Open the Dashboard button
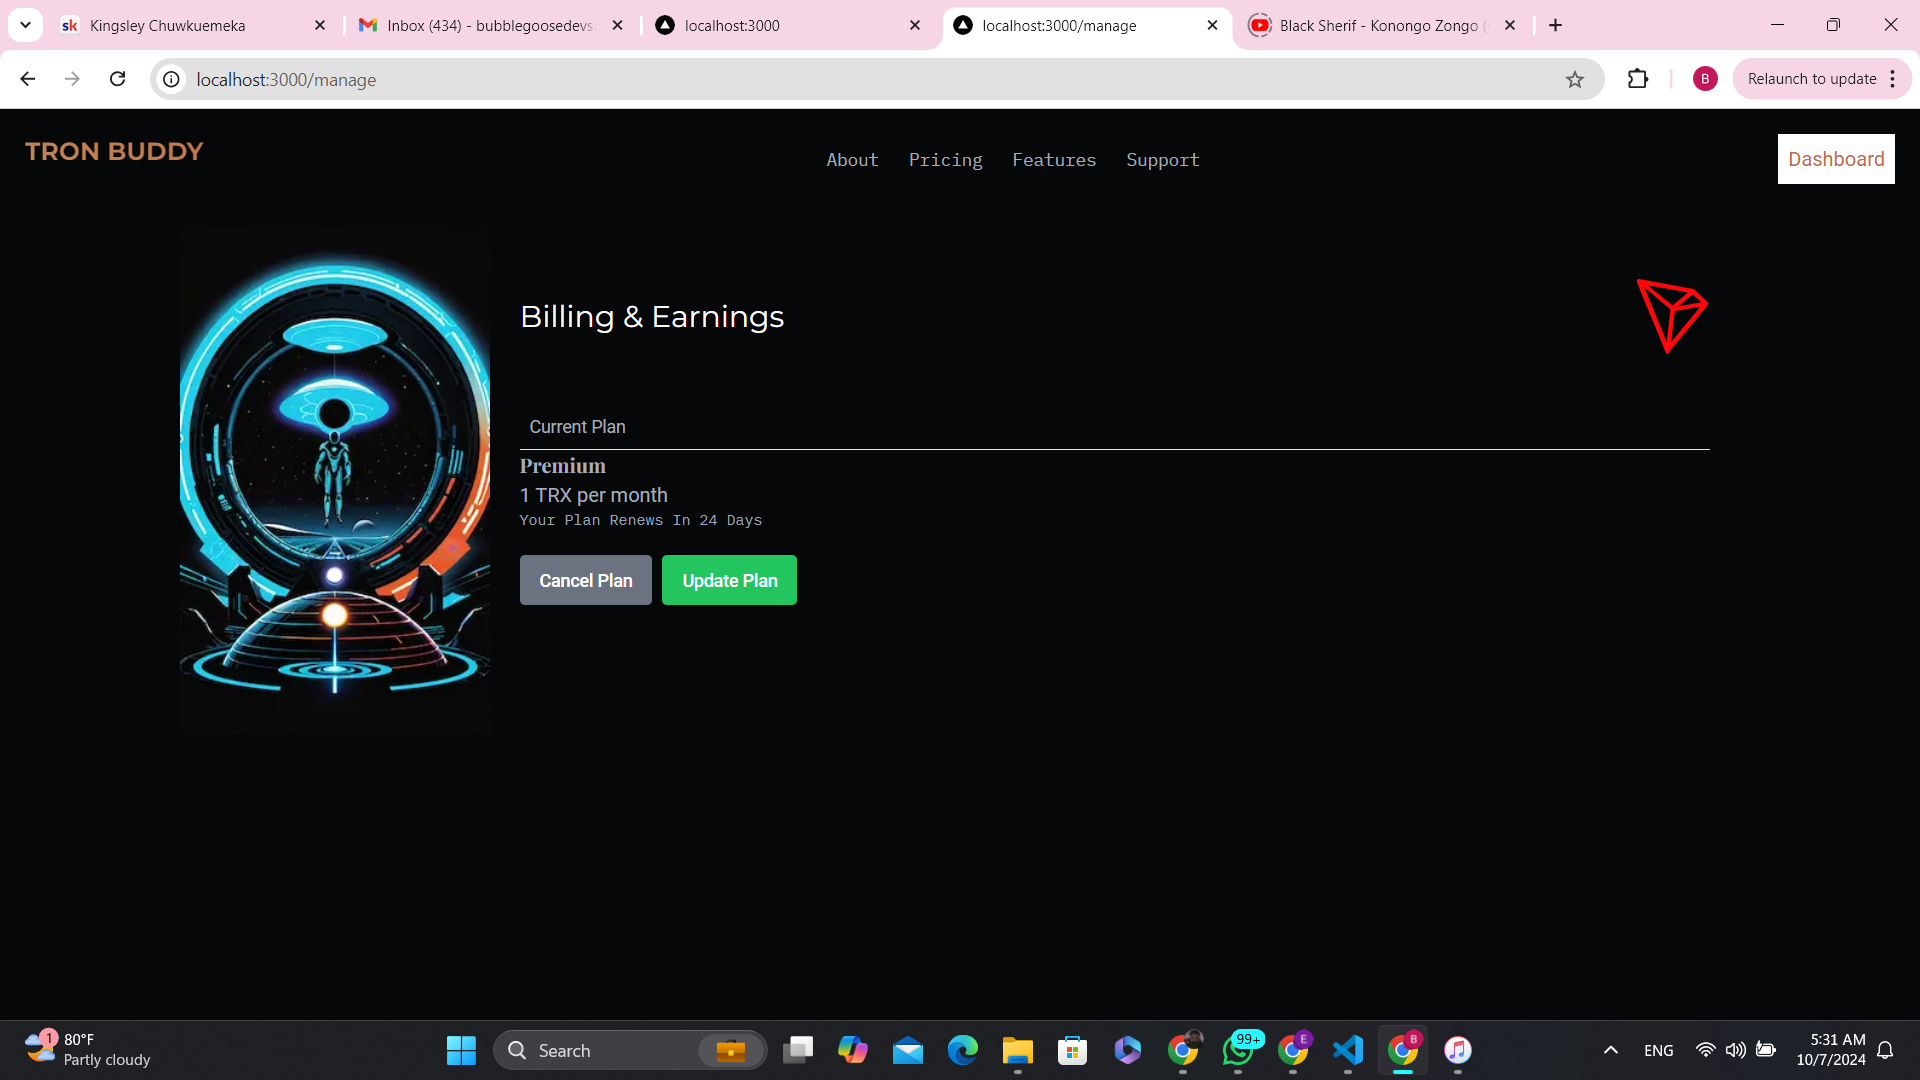The width and height of the screenshot is (1920, 1080). pos(1835,159)
